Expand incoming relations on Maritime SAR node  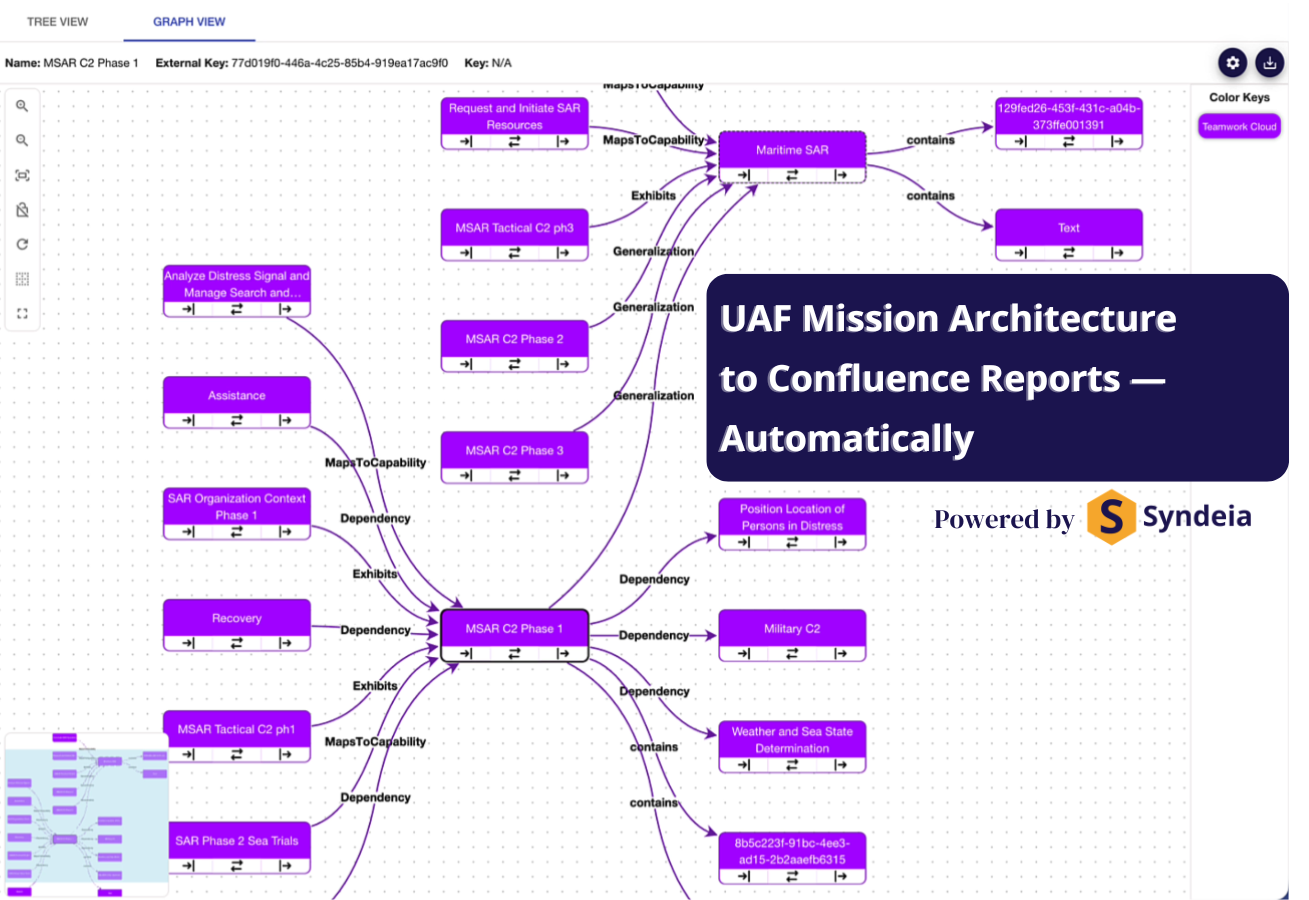[743, 175]
